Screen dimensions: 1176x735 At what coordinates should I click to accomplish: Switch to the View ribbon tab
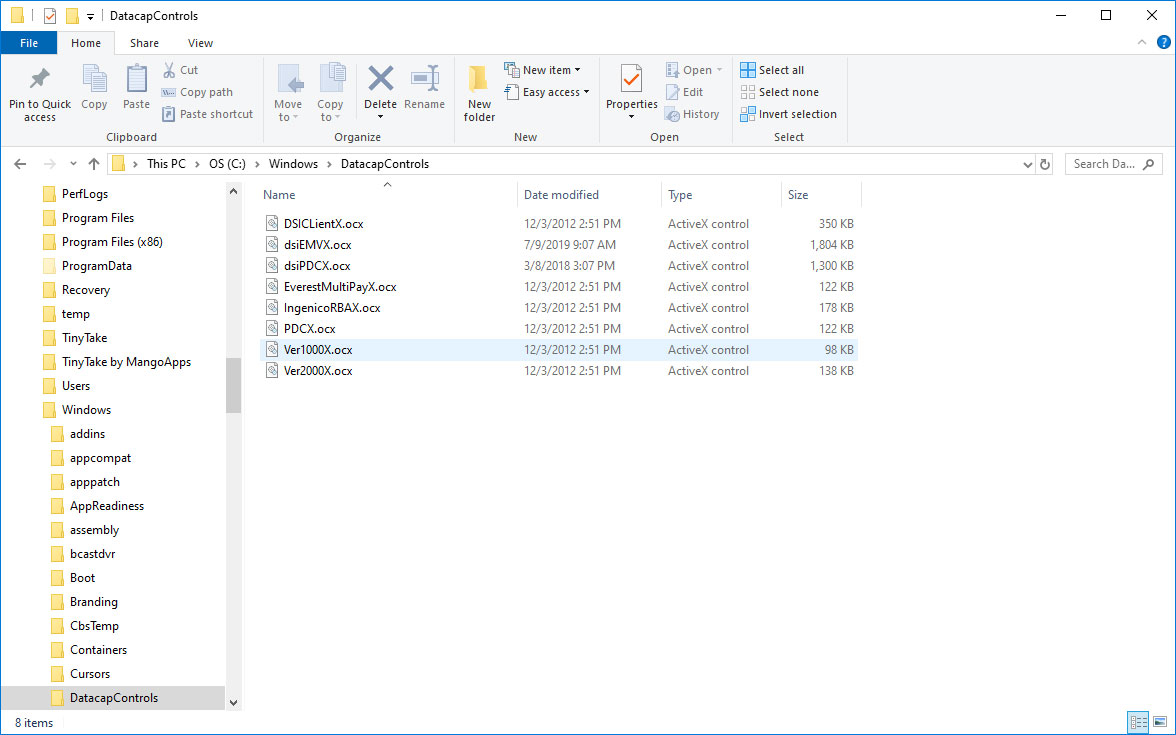tap(200, 43)
